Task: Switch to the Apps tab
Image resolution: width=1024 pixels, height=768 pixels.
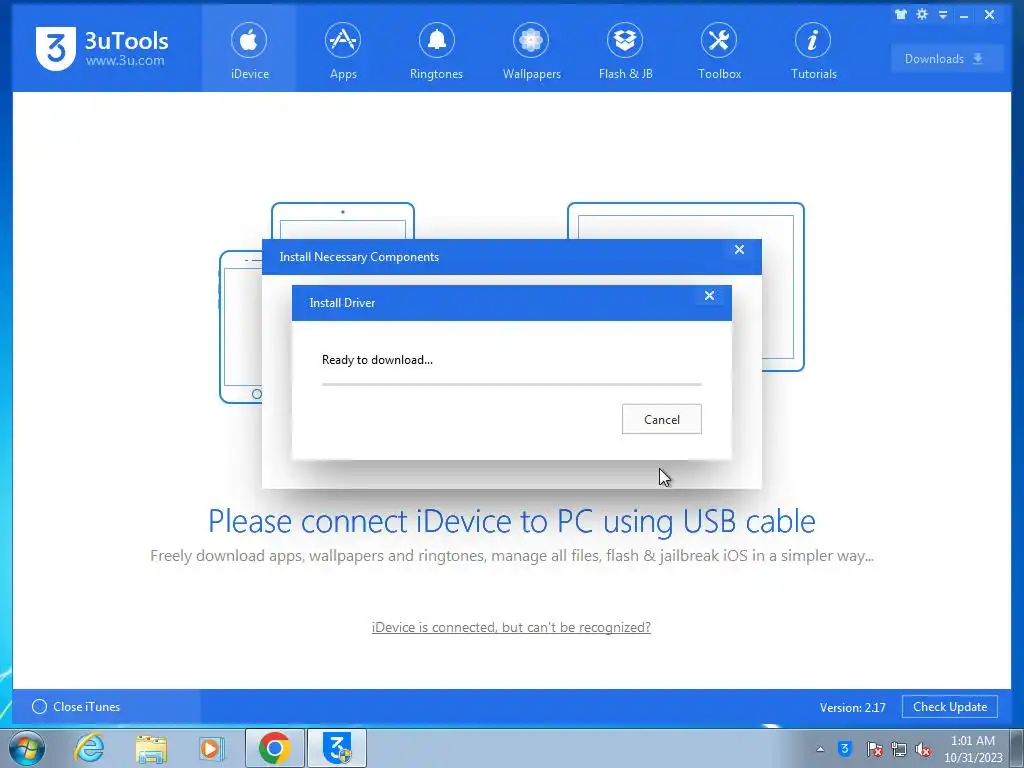Action: tap(343, 49)
